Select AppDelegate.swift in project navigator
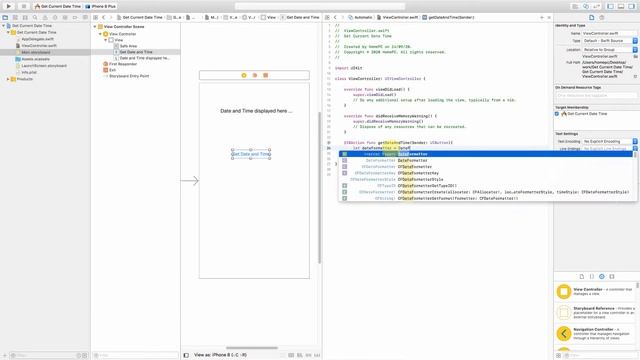 pyautogui.click(x=38, y=39)
